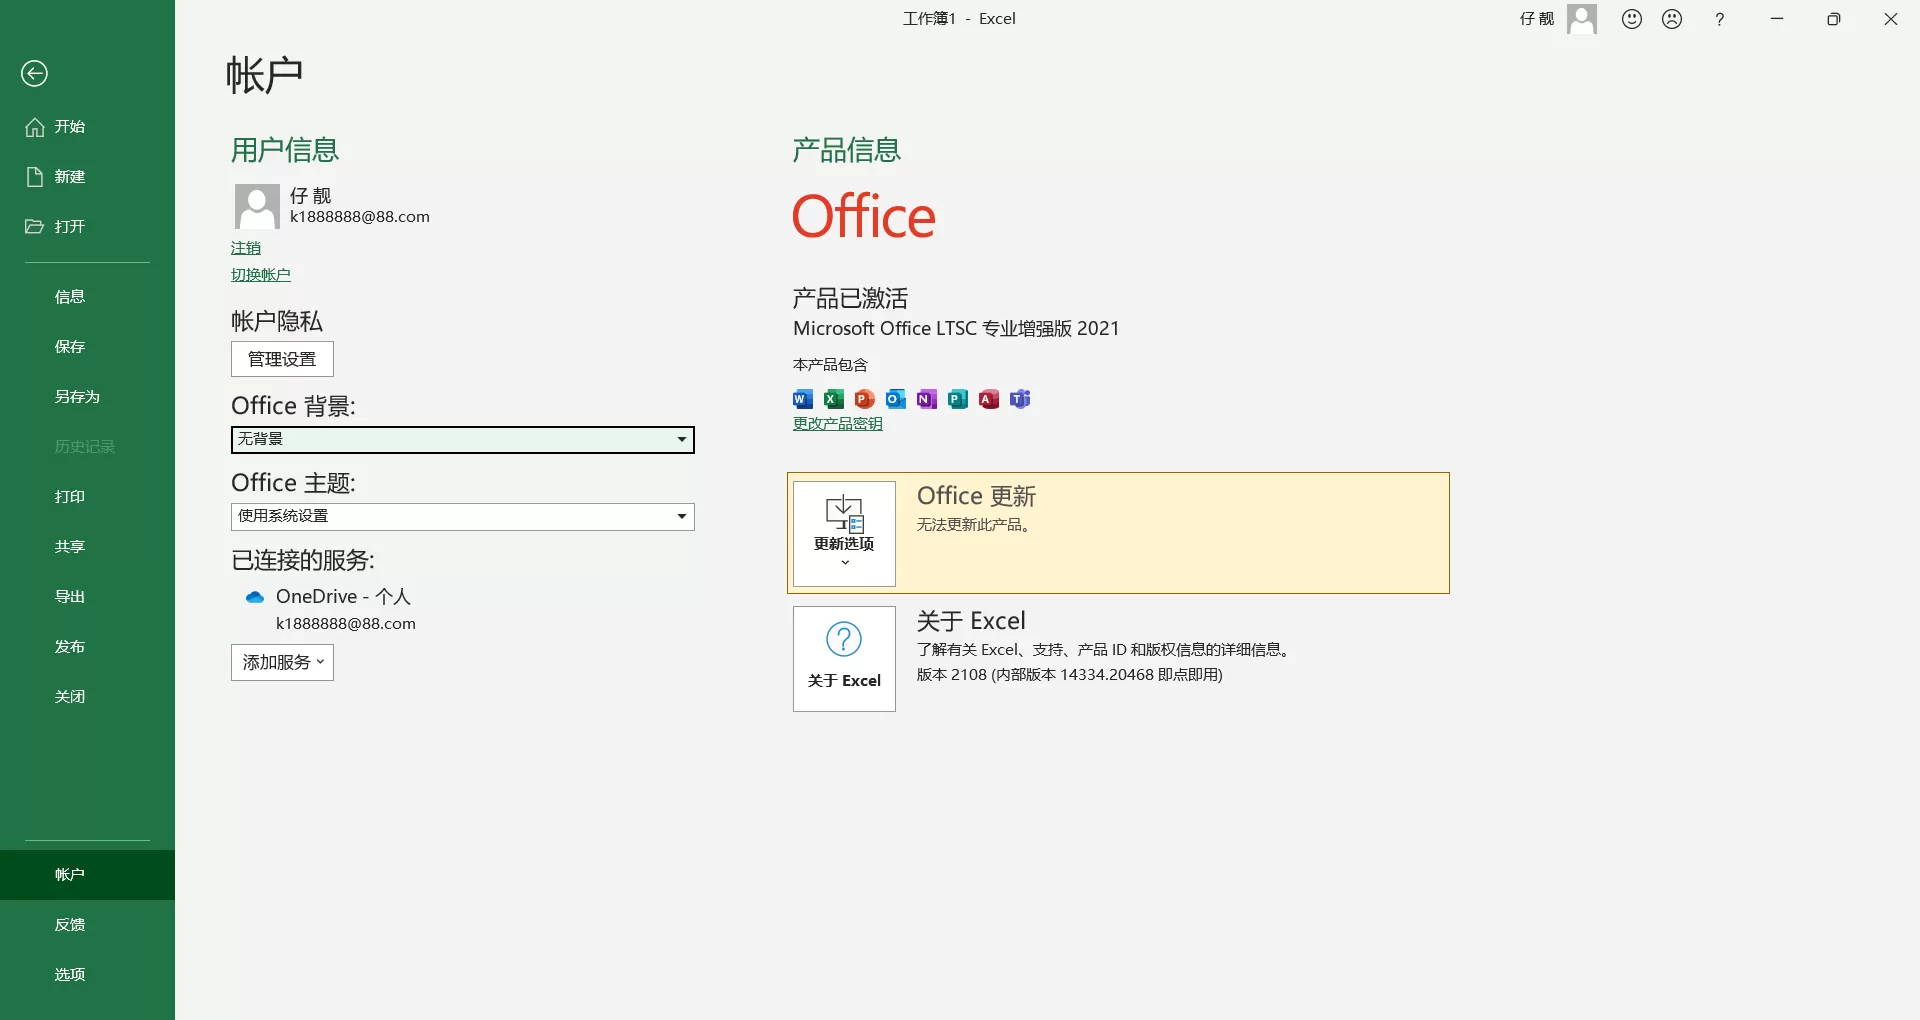Expand the 添加服务 menu
The height and width of the screenshot is (1020, 1920).
(x=281, y=662)
